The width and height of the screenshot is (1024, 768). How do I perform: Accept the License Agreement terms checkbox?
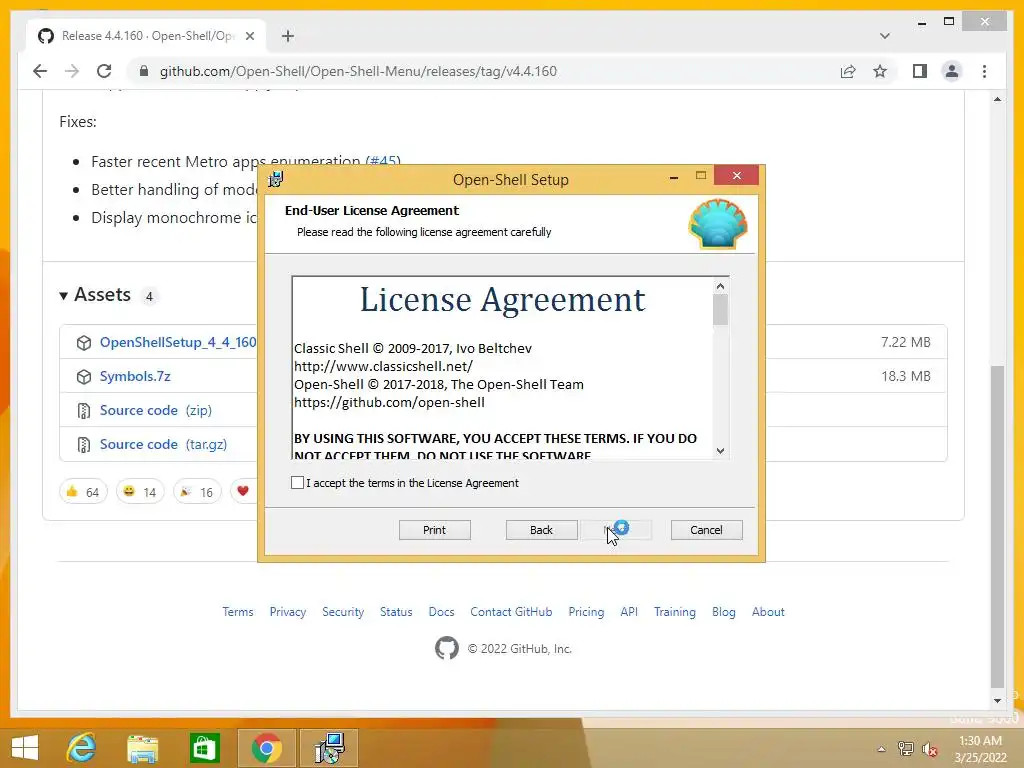297,483
